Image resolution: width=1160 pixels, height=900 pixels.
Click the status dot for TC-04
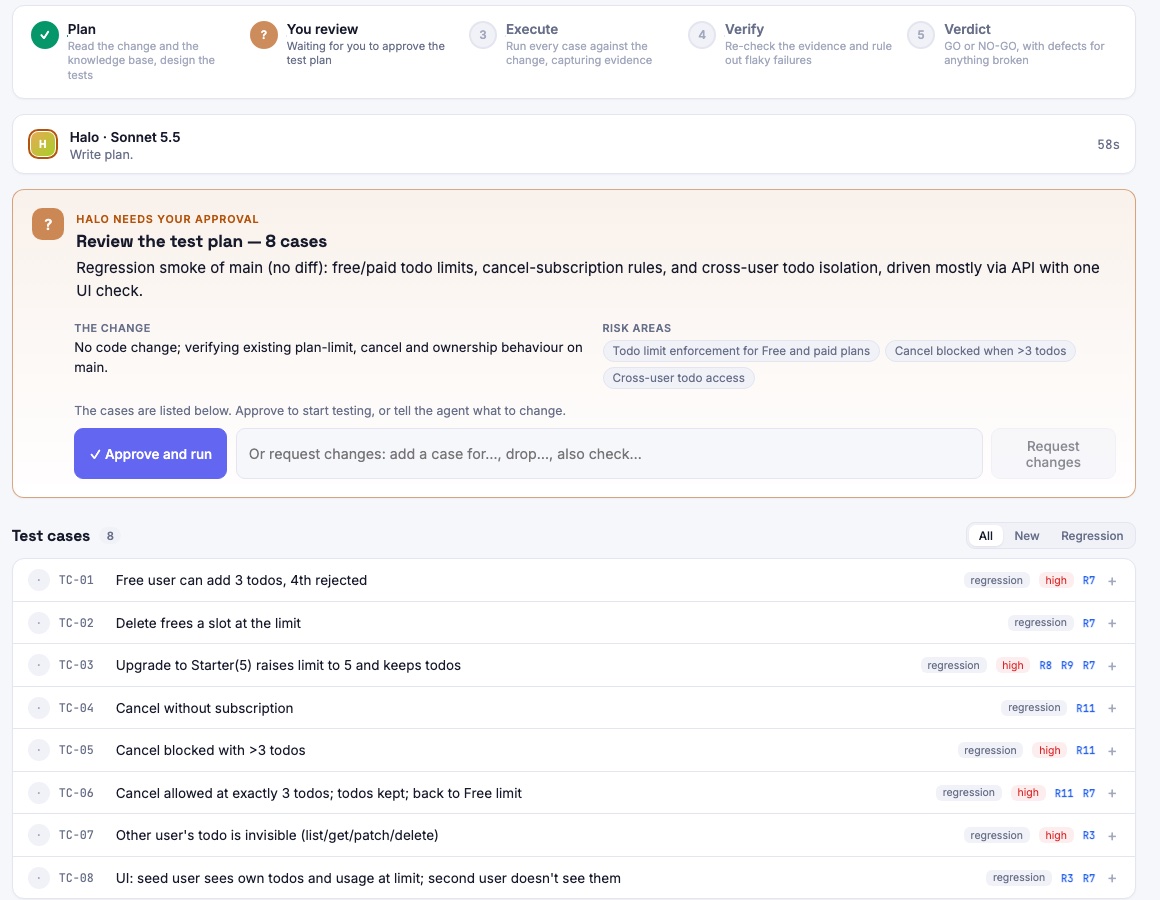38,708
